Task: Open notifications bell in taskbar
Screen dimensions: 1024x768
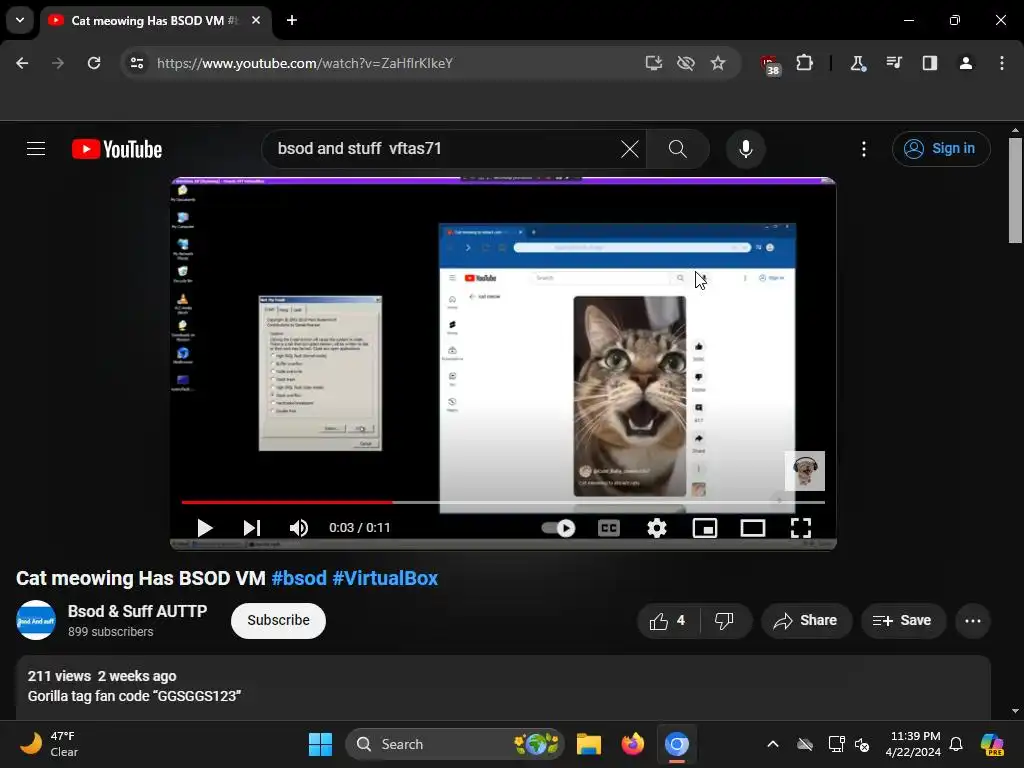Action: [956, 744]
